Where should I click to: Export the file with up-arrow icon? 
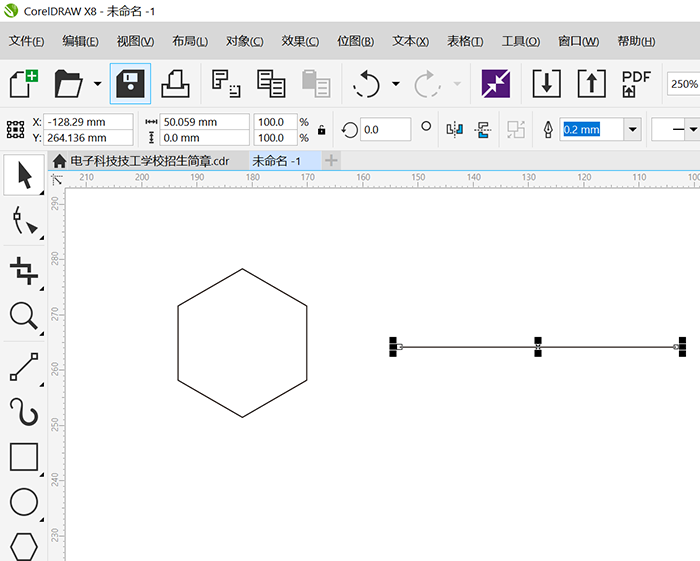592,83
